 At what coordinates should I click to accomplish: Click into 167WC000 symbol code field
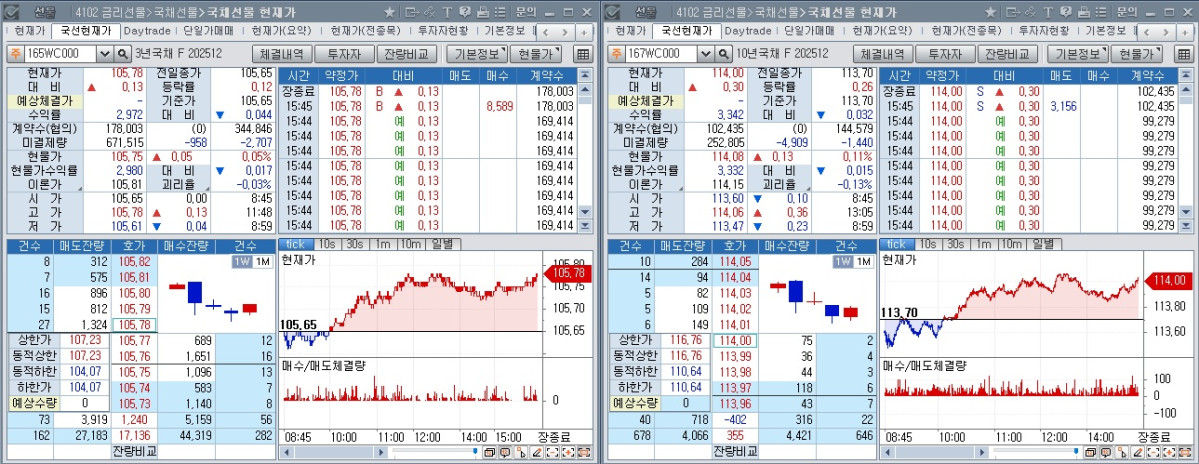tap(661, 54)
